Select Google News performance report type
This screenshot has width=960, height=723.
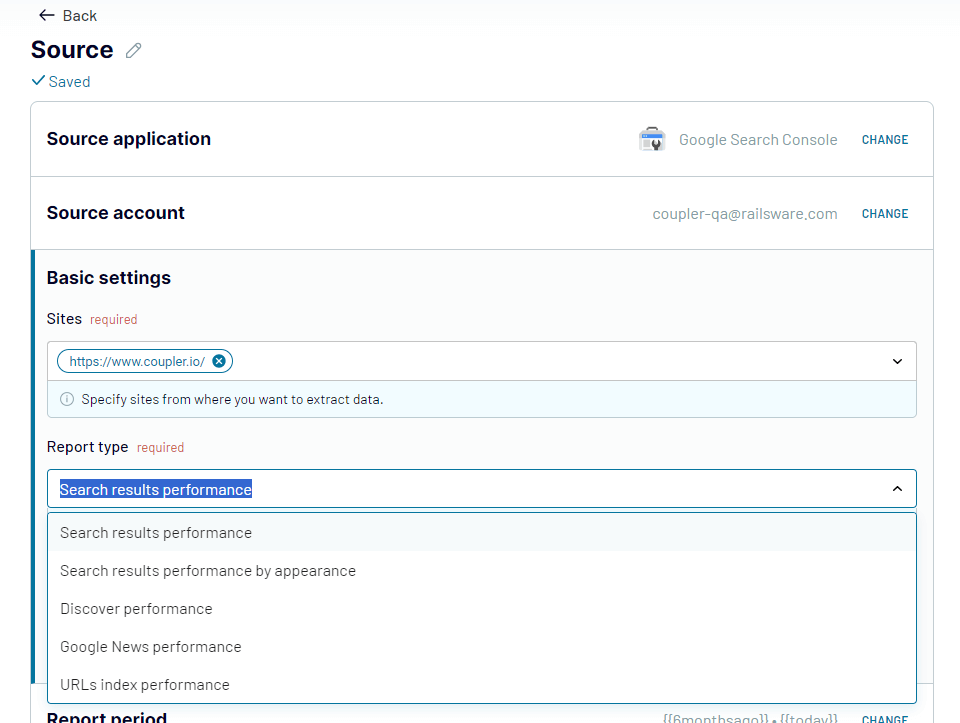click(150, 646)
